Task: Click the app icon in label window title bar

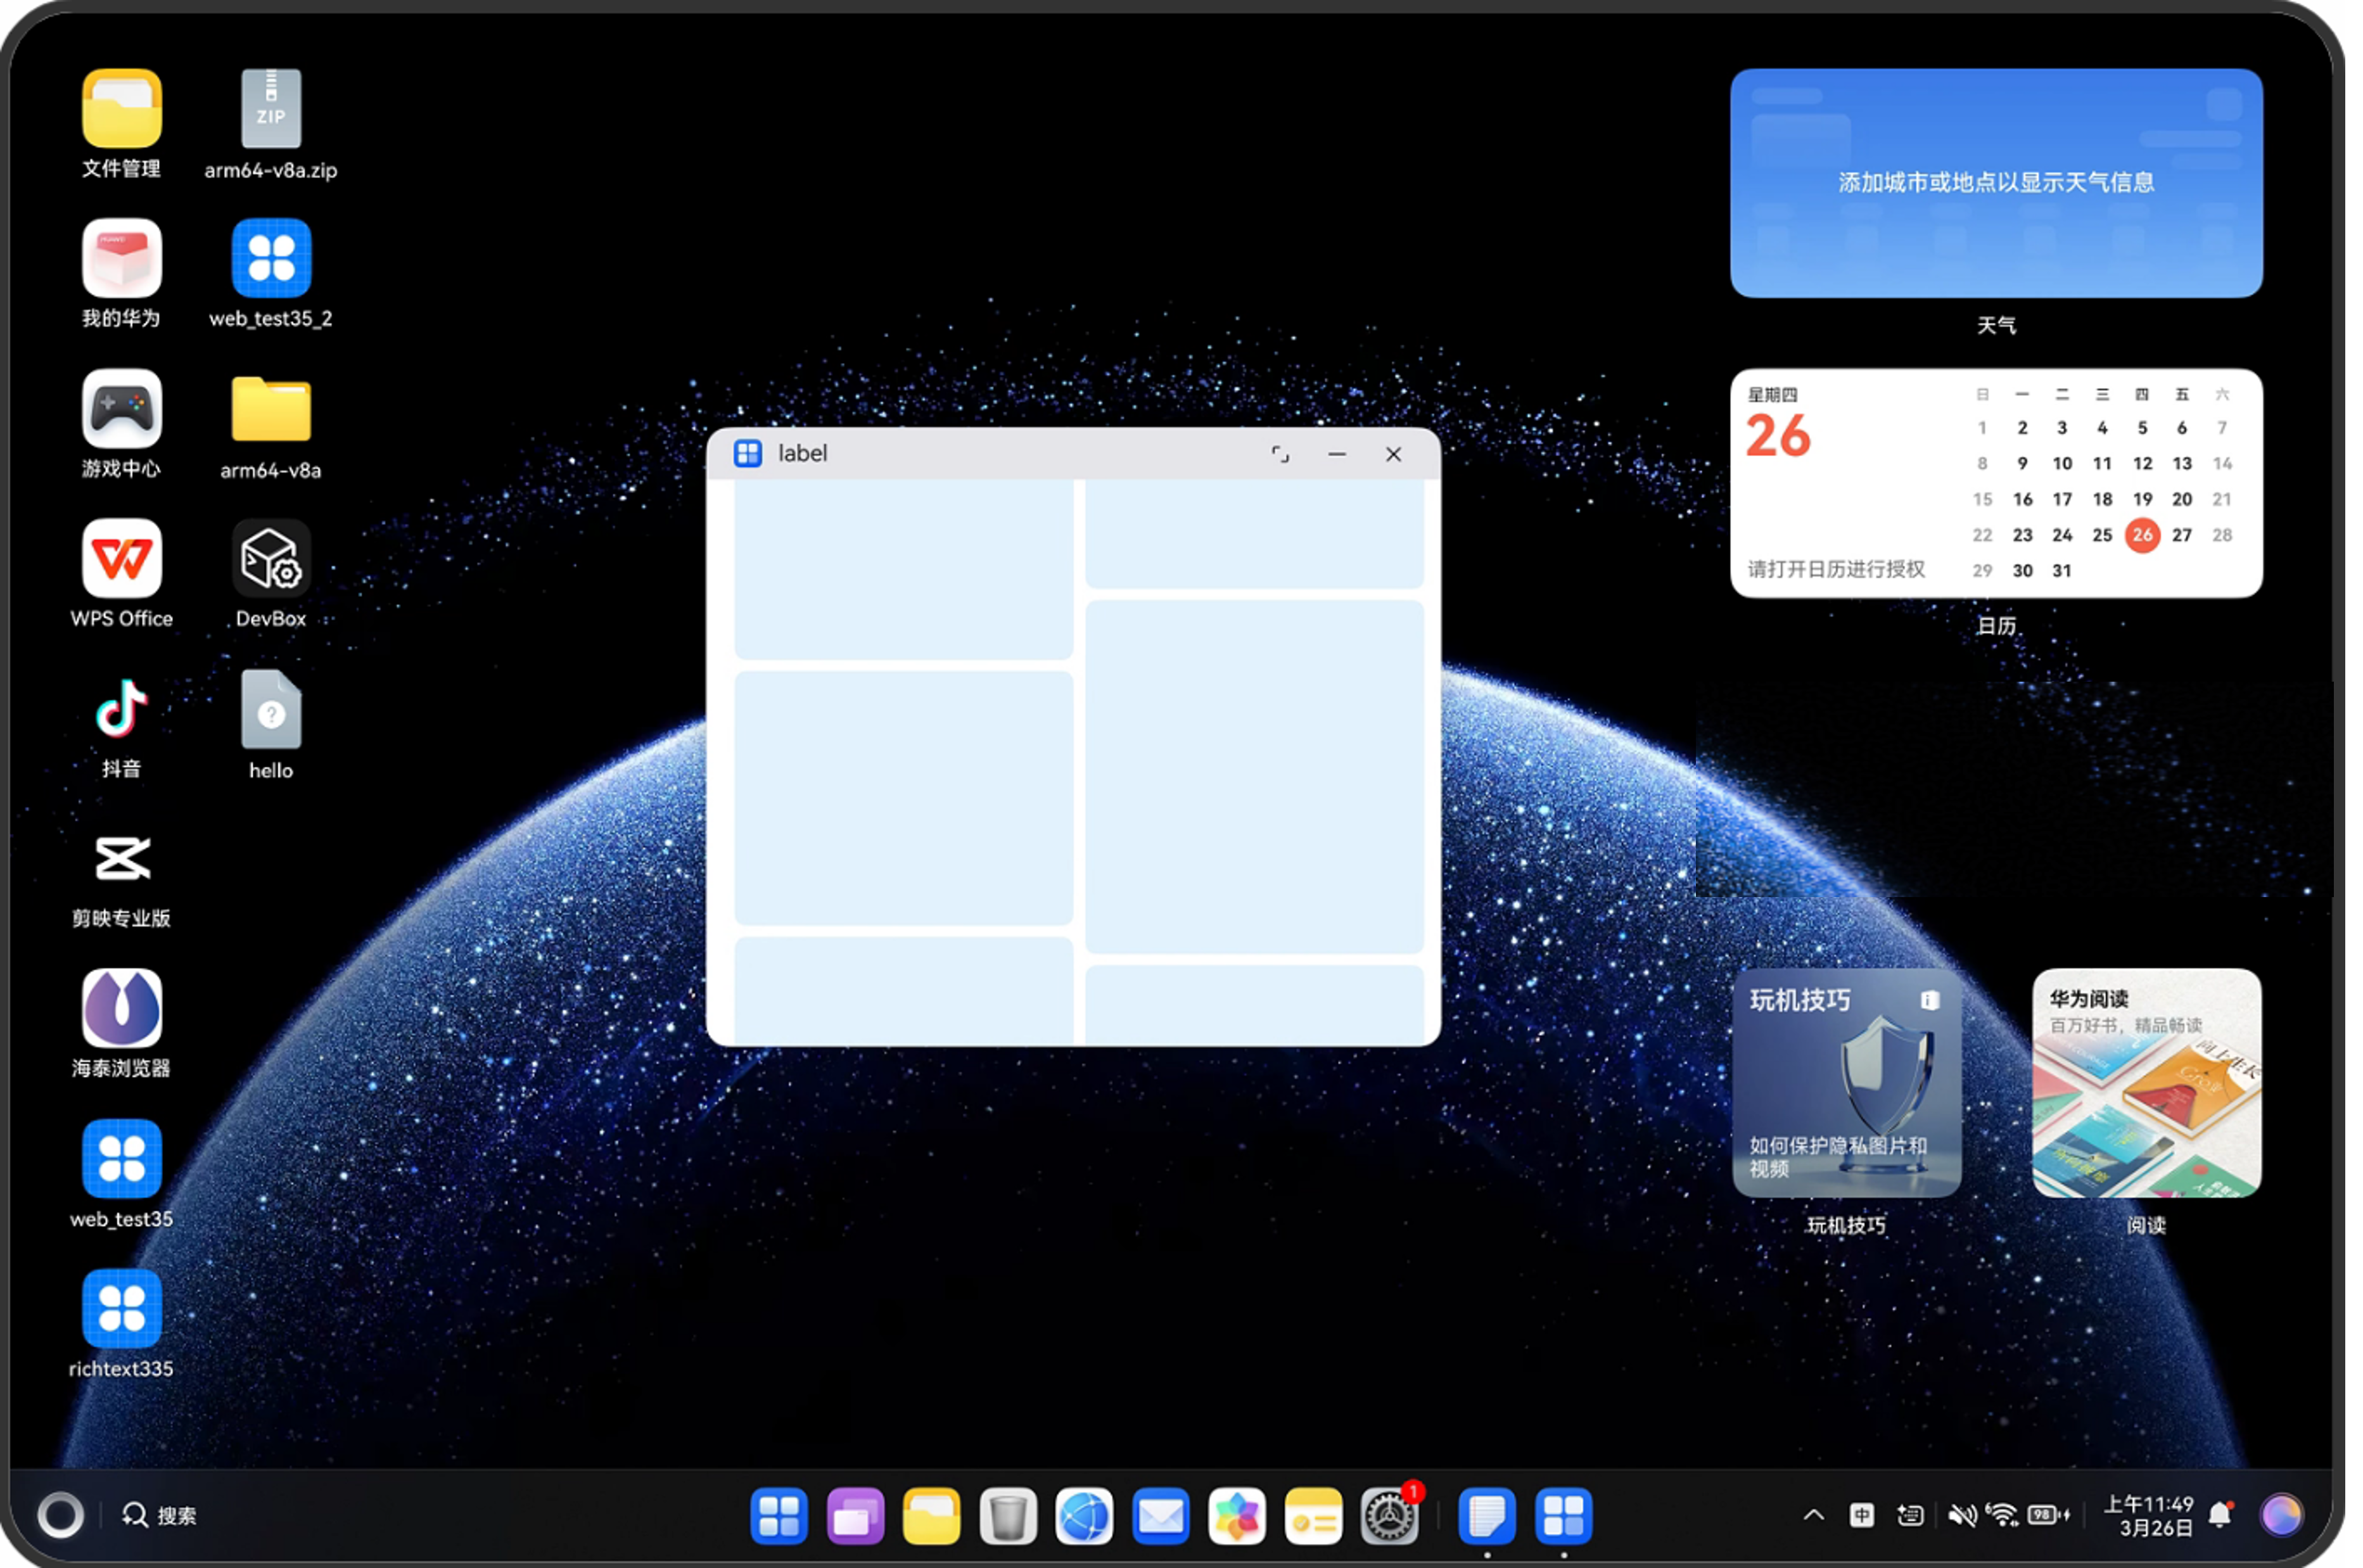Action: [748, 454]
